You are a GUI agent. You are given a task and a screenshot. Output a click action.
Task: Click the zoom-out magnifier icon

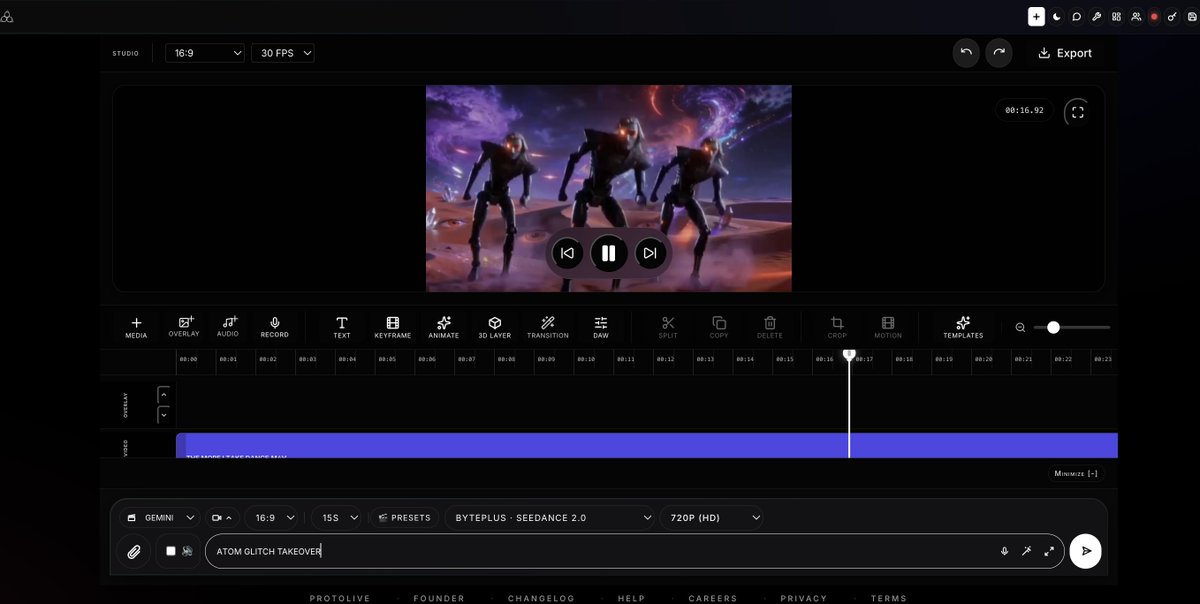1020,327
